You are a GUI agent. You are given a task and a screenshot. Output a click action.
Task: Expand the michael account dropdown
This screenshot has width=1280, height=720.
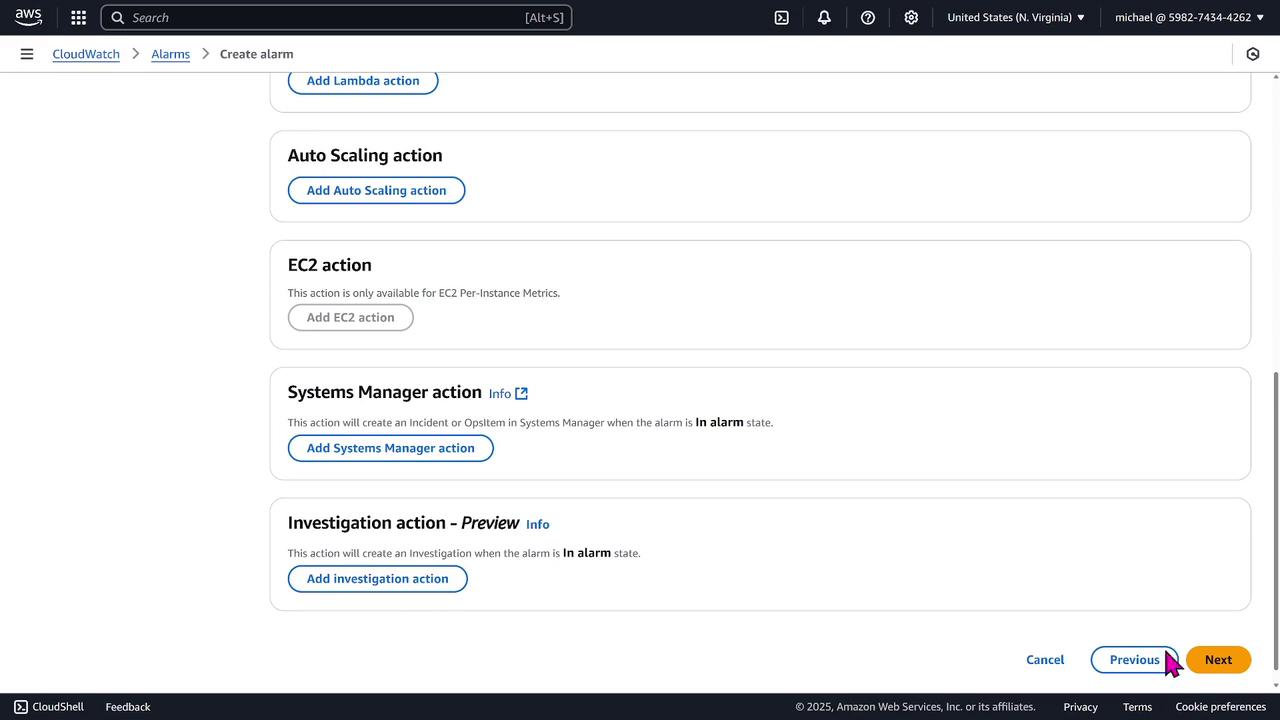1190,17
